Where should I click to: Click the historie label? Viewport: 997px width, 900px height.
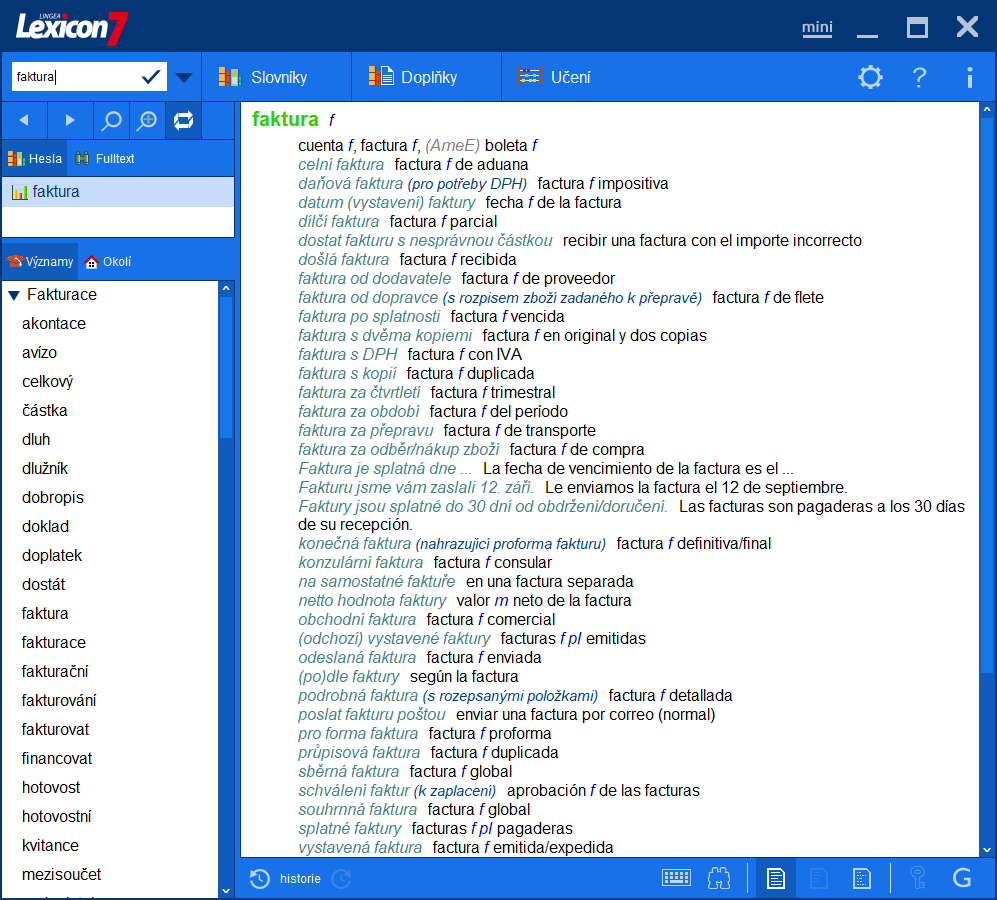click(300, 878)
